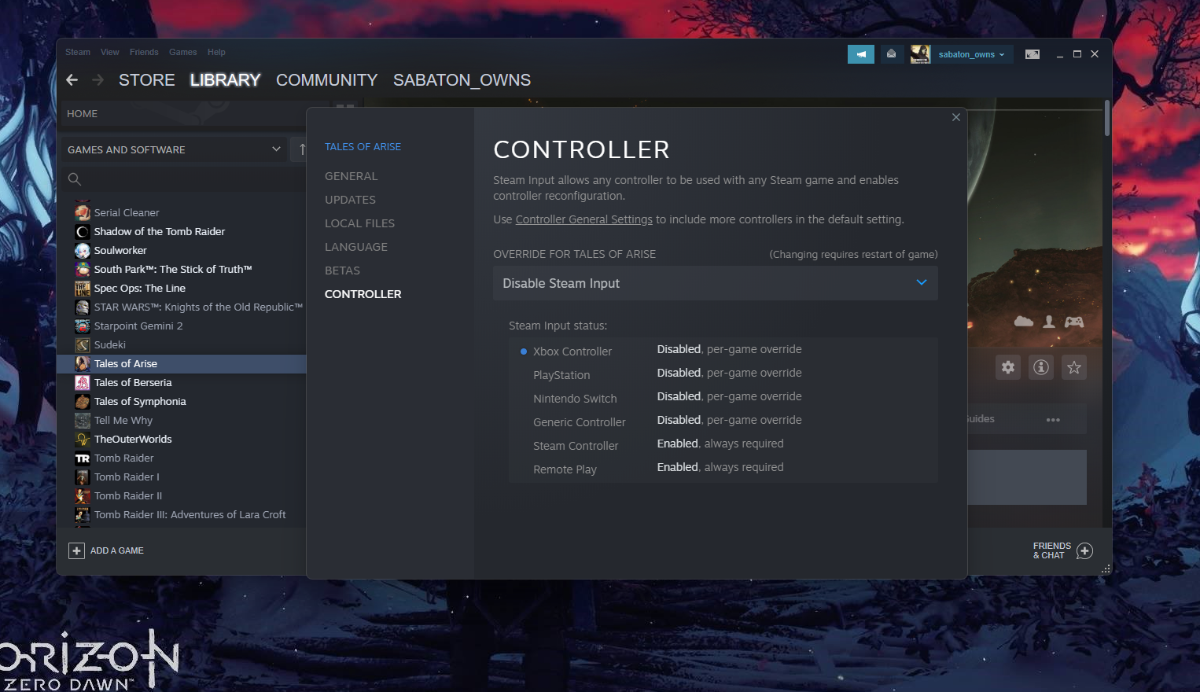The height and width of the screenshot is (692, 1200).
Task: Click in the library search field
Action: [184, 179]
